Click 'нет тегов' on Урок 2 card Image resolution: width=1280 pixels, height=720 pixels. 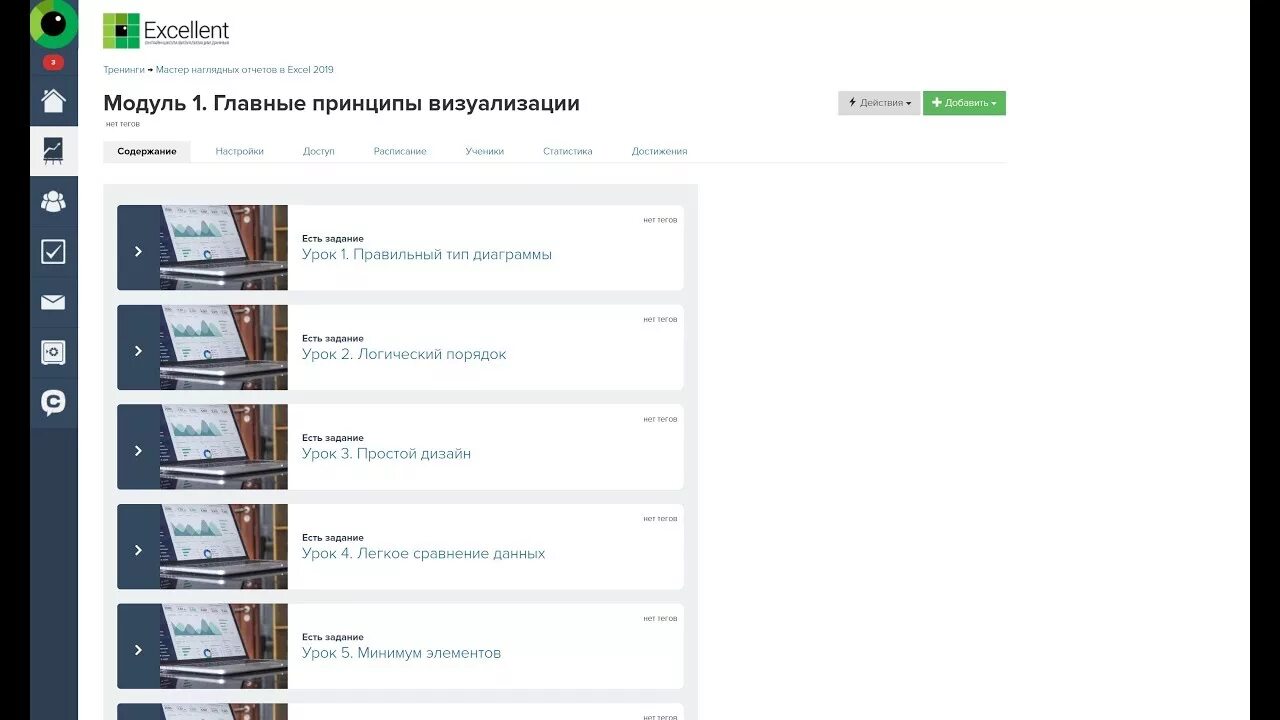click(660, 319)
